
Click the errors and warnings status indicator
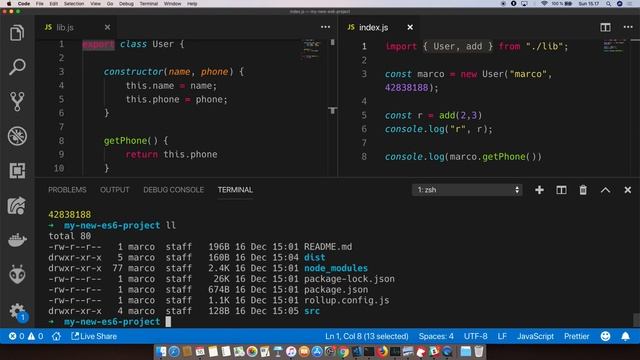26,336
